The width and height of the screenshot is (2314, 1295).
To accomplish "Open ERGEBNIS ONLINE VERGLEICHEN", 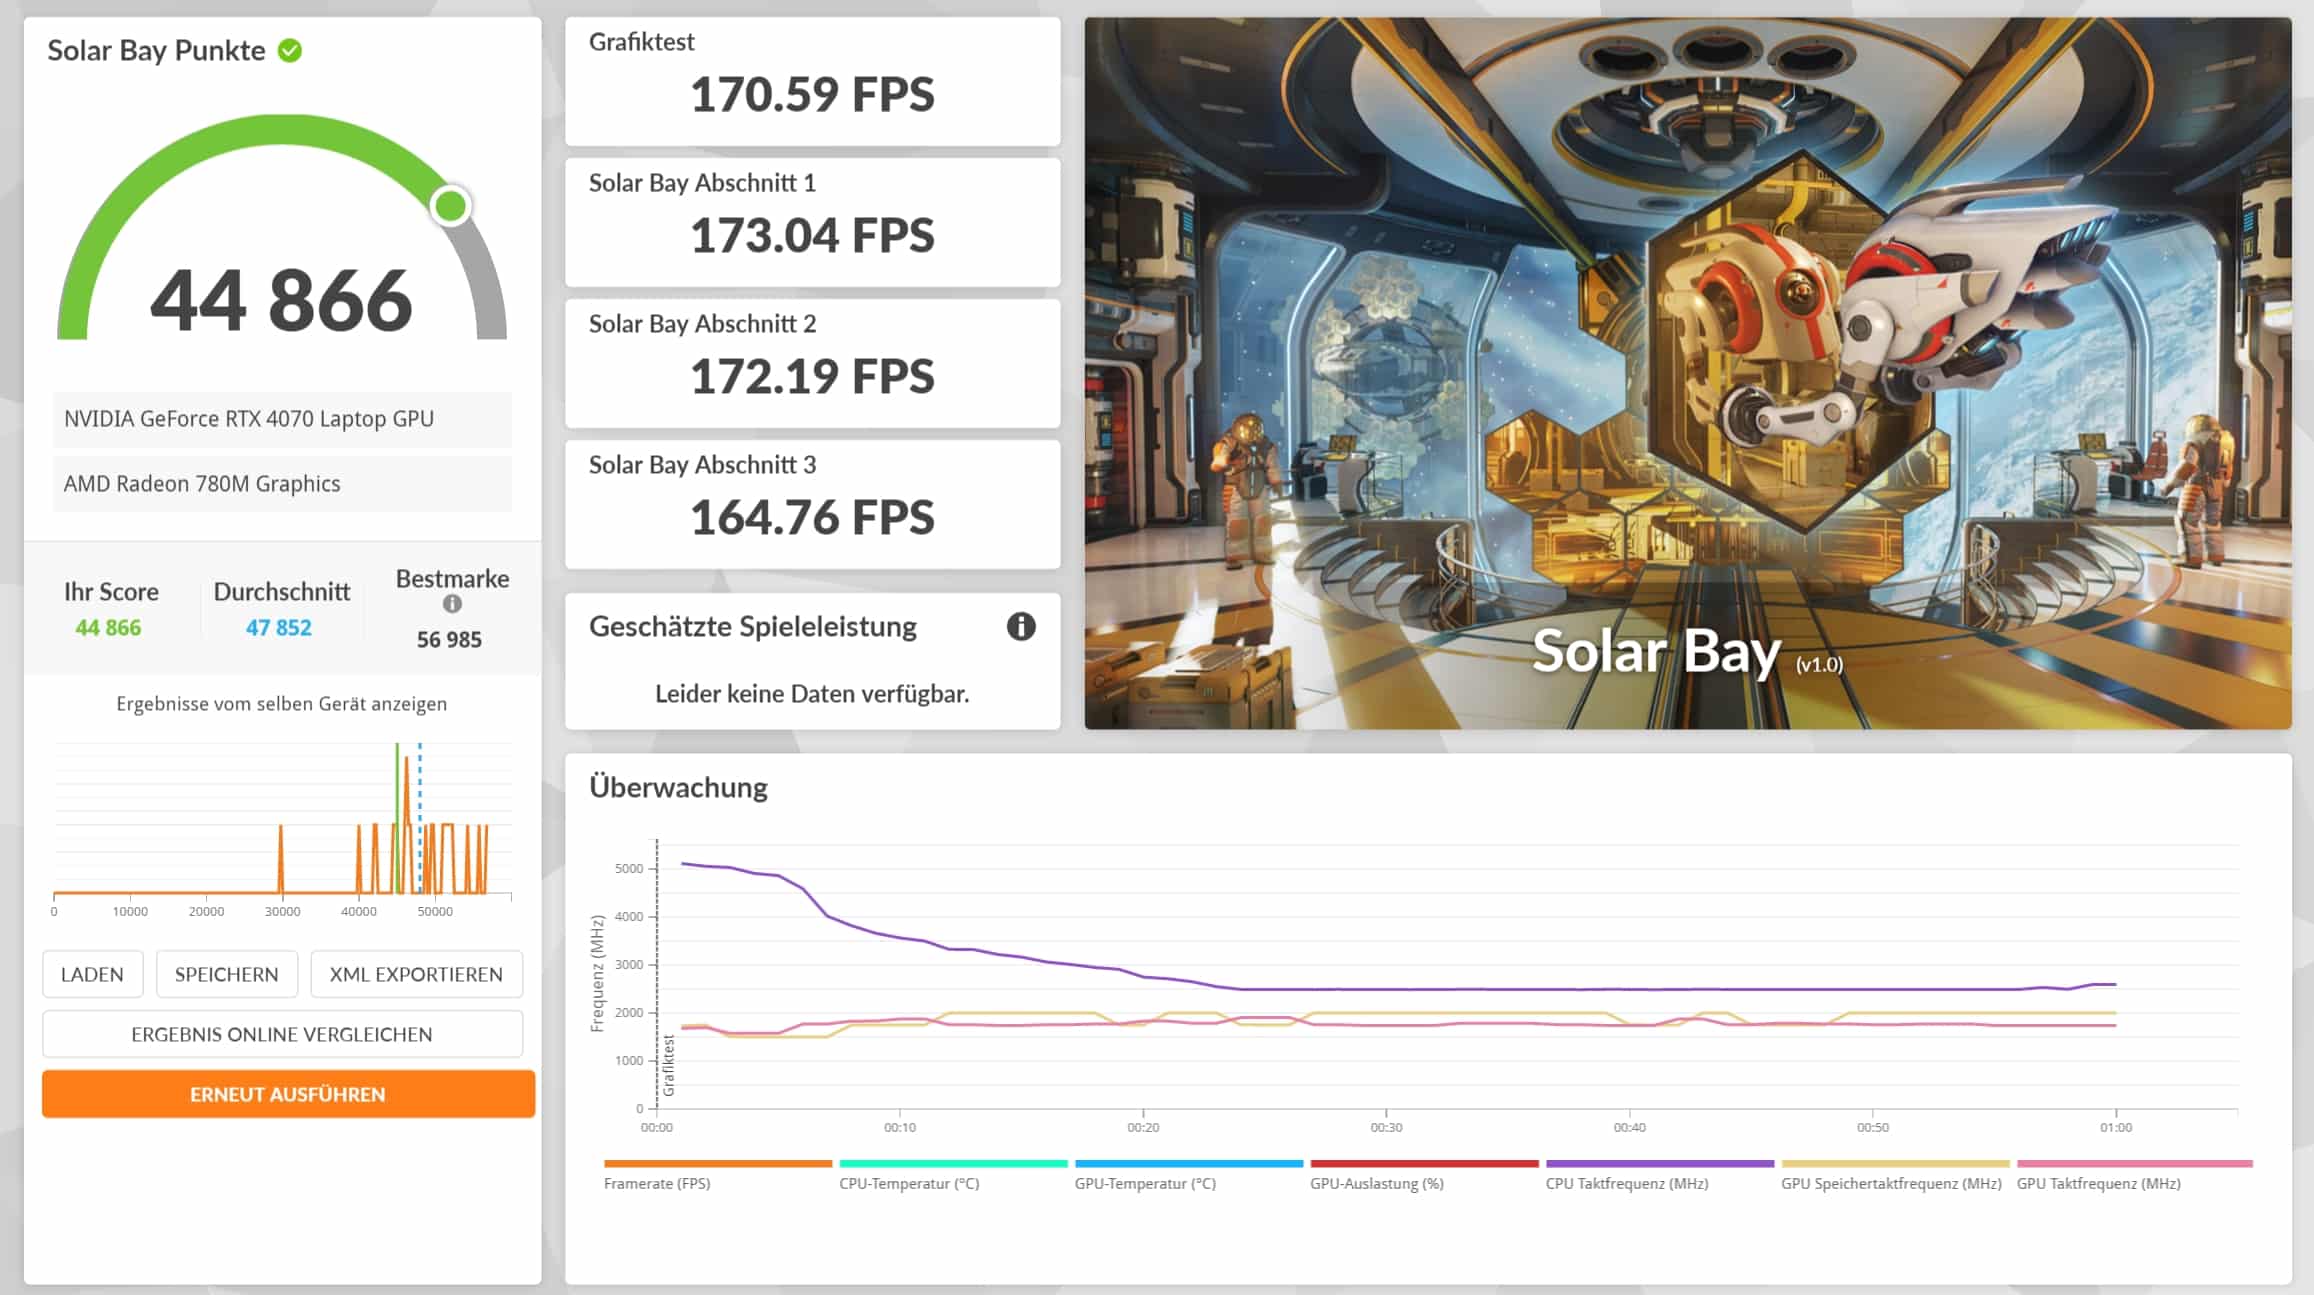I will pyautogui.click(x=282, y=1034).
